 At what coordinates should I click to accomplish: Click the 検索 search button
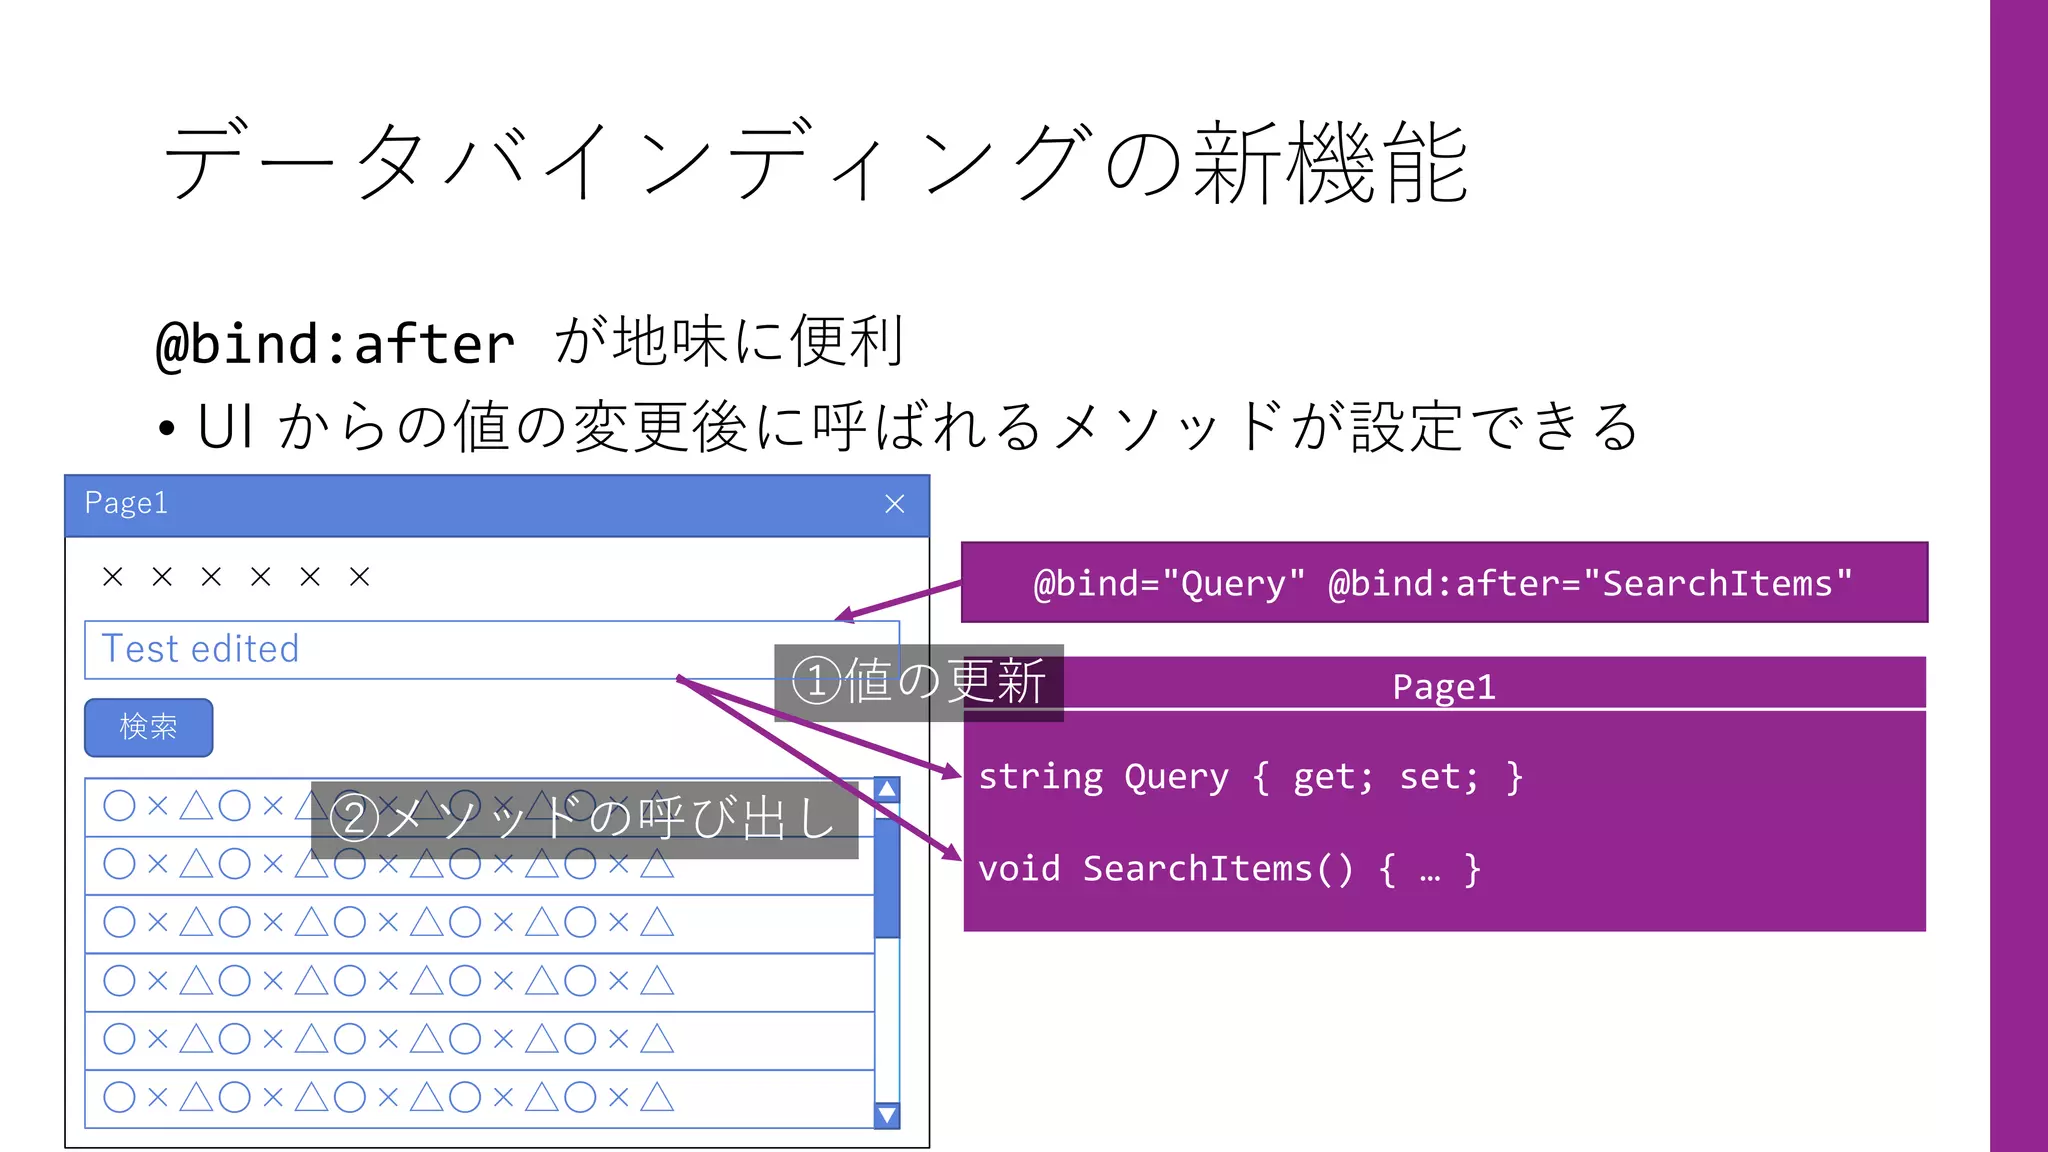point(149,727)
